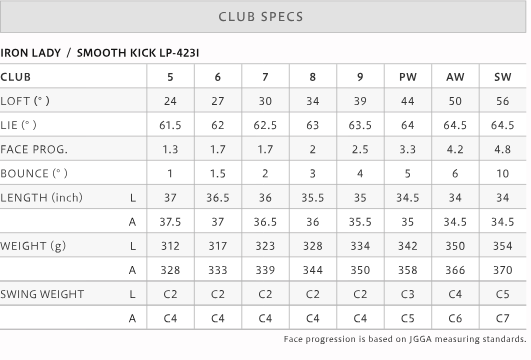Select the BOUNCE row label
This screenshot has height=360, width=531.
tap(34, 173)
